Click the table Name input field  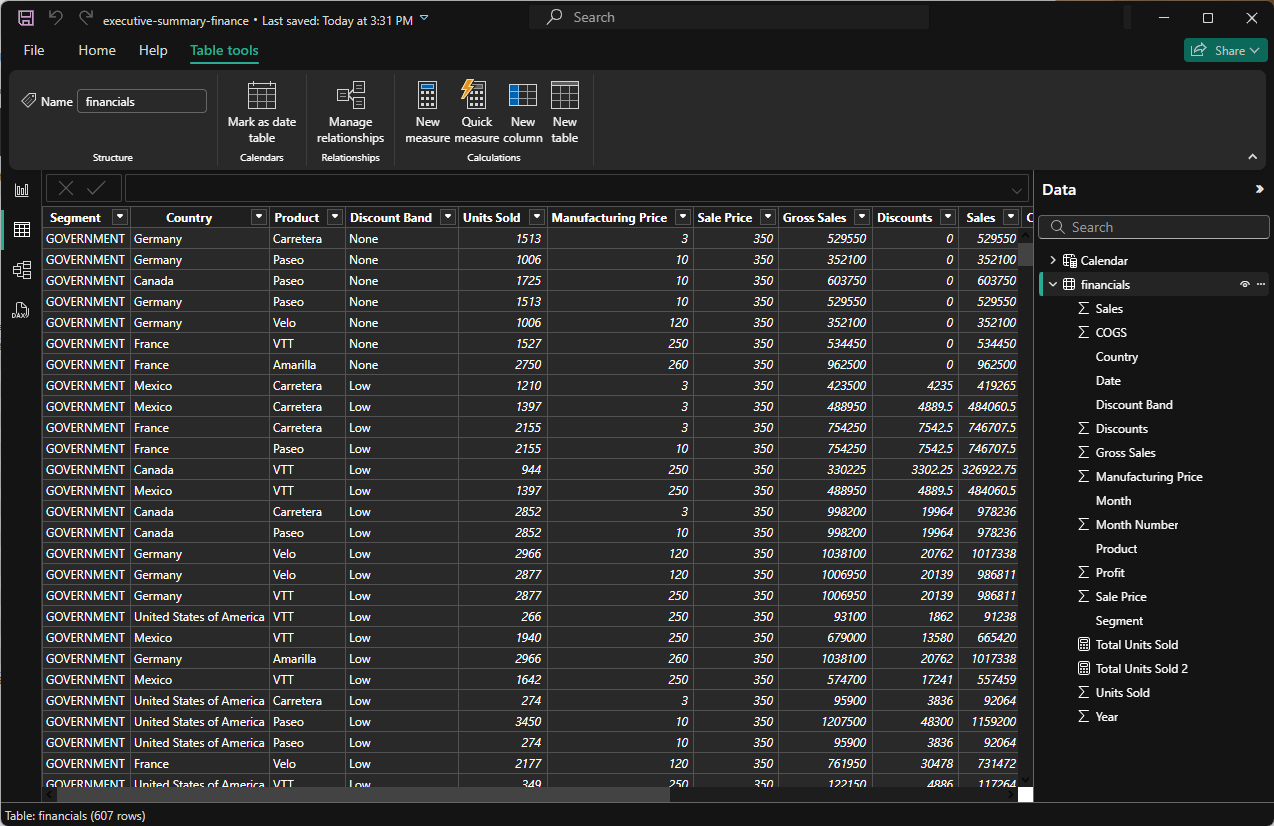pos(142,101)
